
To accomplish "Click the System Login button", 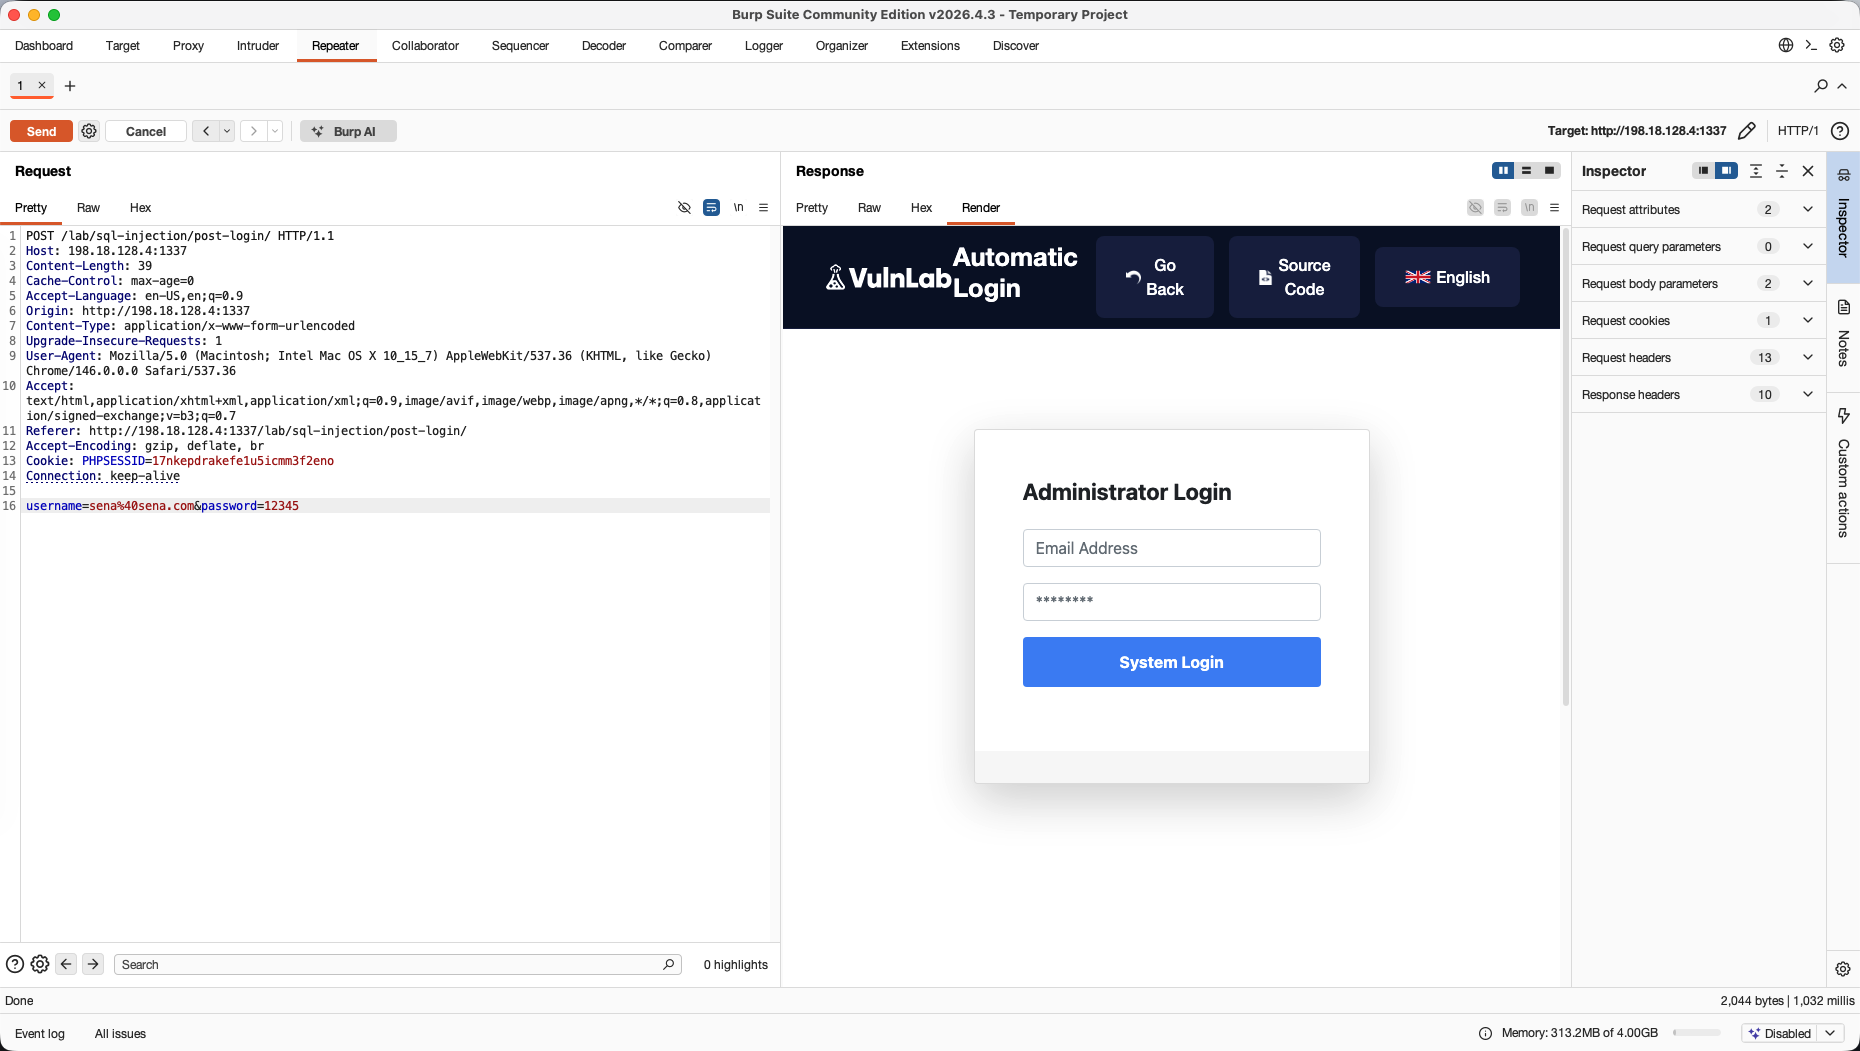I will coord(1172,662).
